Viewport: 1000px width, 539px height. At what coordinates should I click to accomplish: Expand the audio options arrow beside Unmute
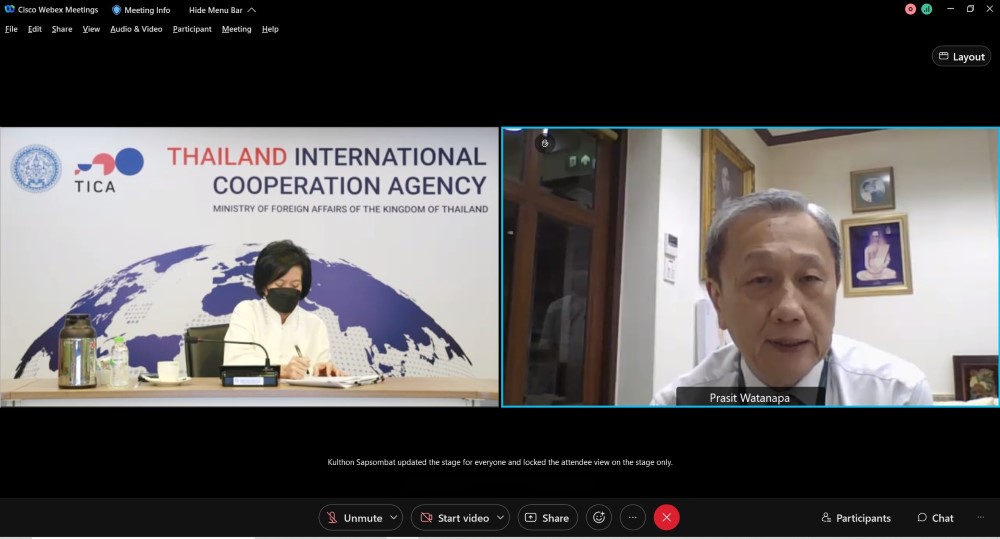click(x=394, y=517)
